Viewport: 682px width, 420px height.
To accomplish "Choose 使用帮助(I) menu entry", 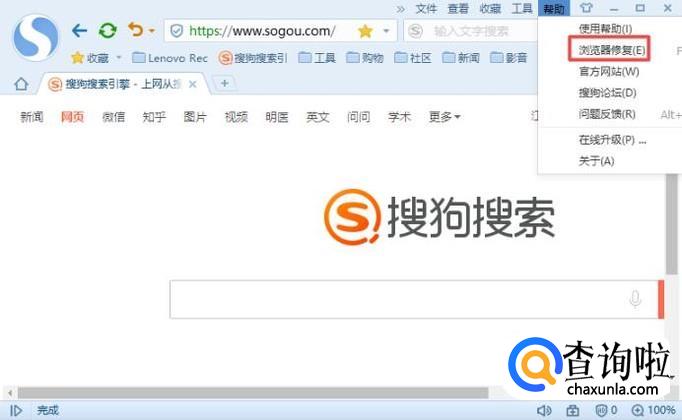I will coord(605,29).
